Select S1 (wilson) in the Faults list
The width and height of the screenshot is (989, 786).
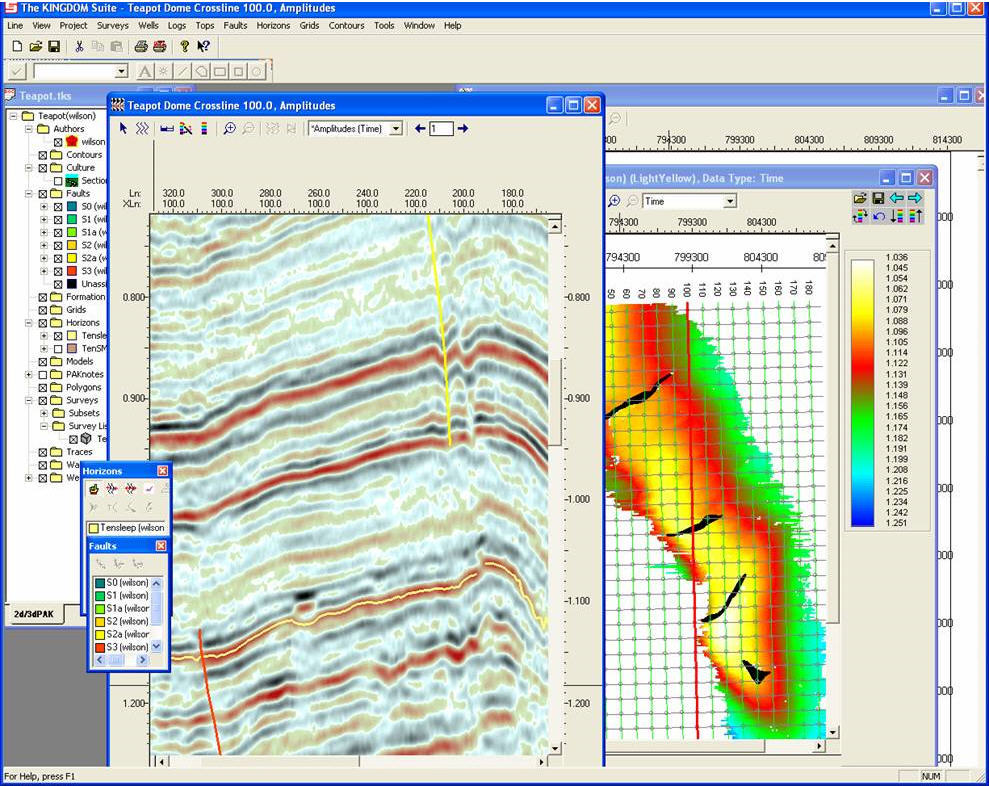[127, 595]
